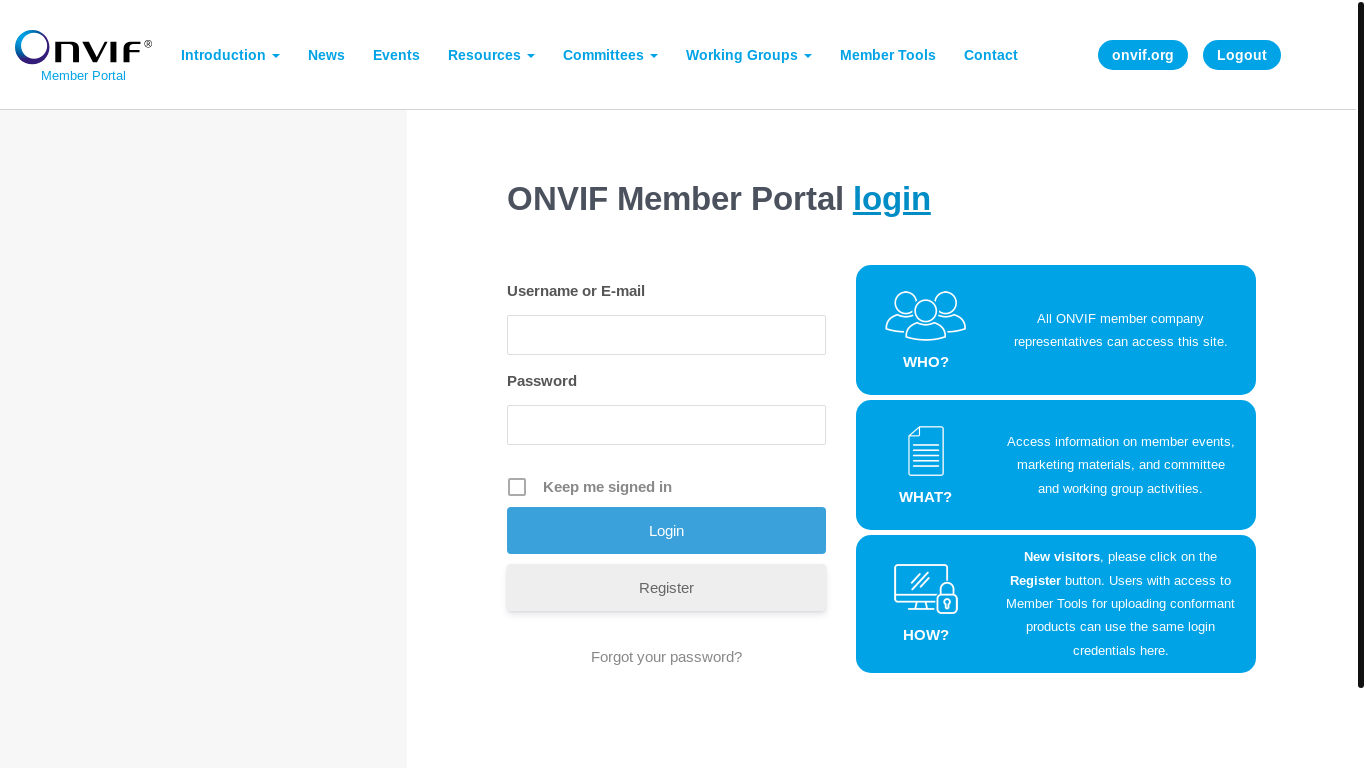The width and height of the screenshot is (1366, 768).
Task: Click the page vertical scrollbar
Action: click(1361, 345)
